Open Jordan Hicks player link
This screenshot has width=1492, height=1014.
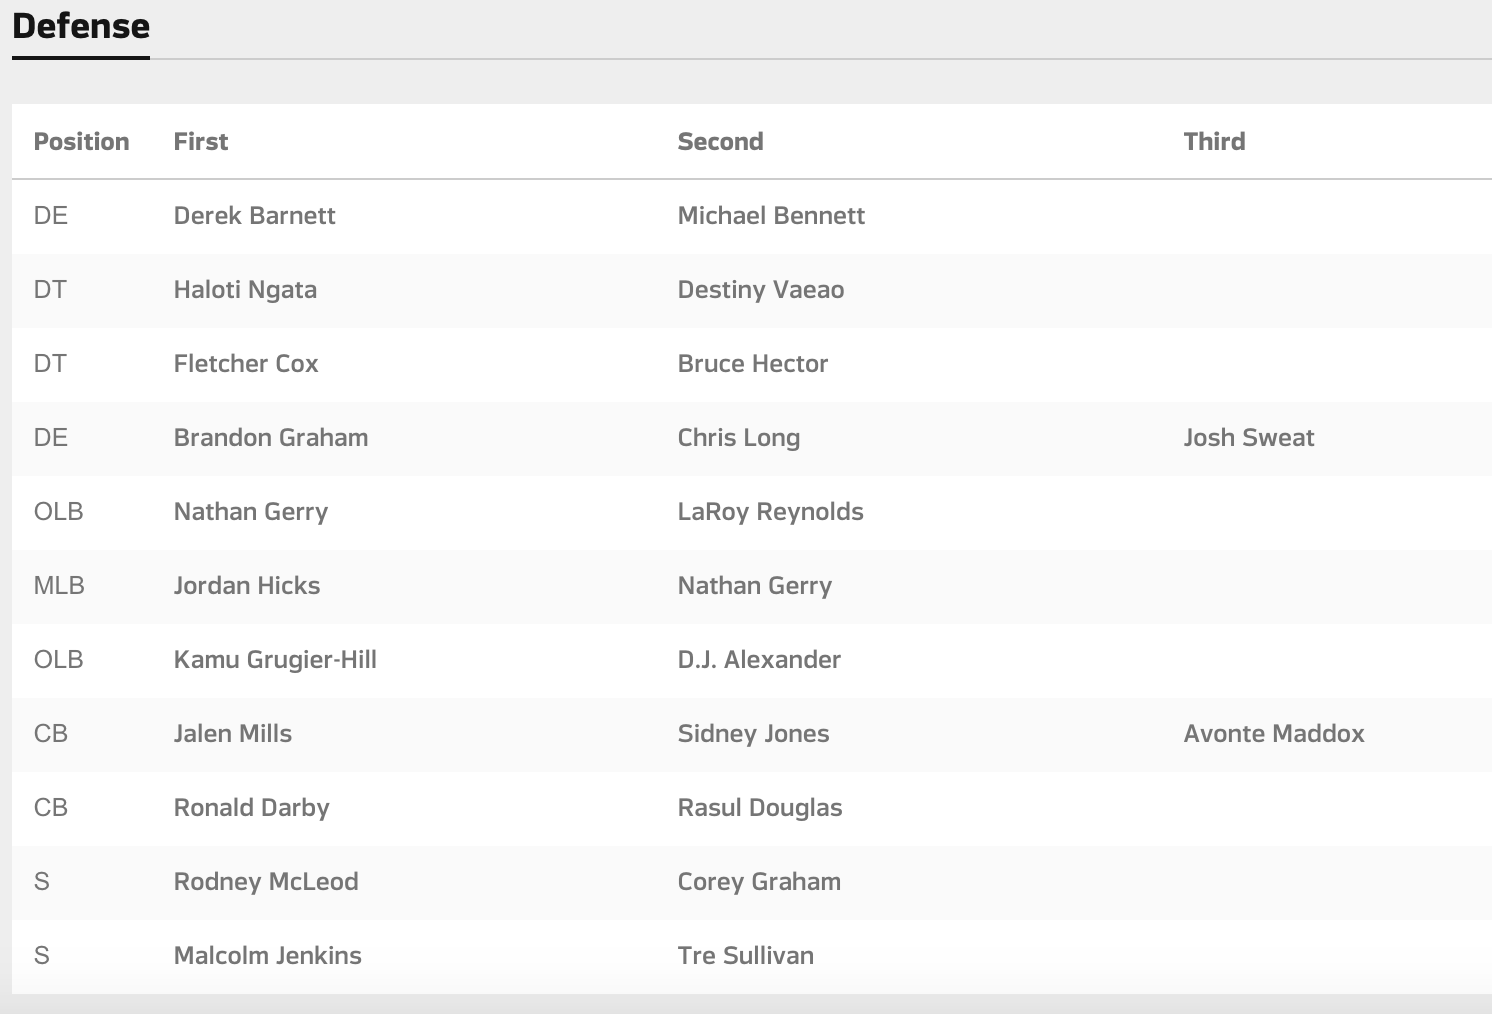click(x=247, y=586)
